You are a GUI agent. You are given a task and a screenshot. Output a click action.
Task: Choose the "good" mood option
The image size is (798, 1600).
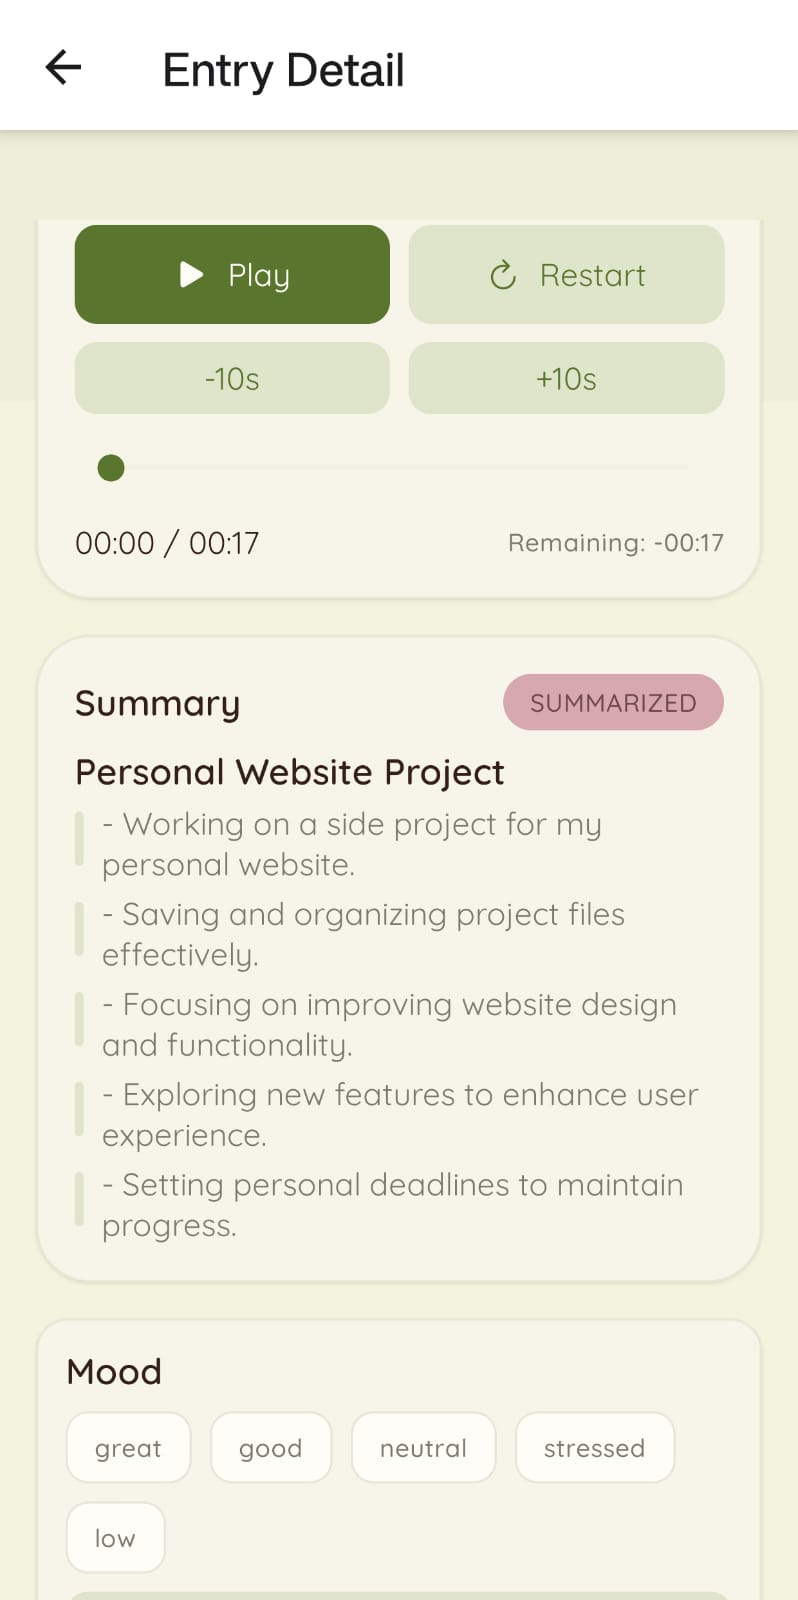(x=270, y=1448)
